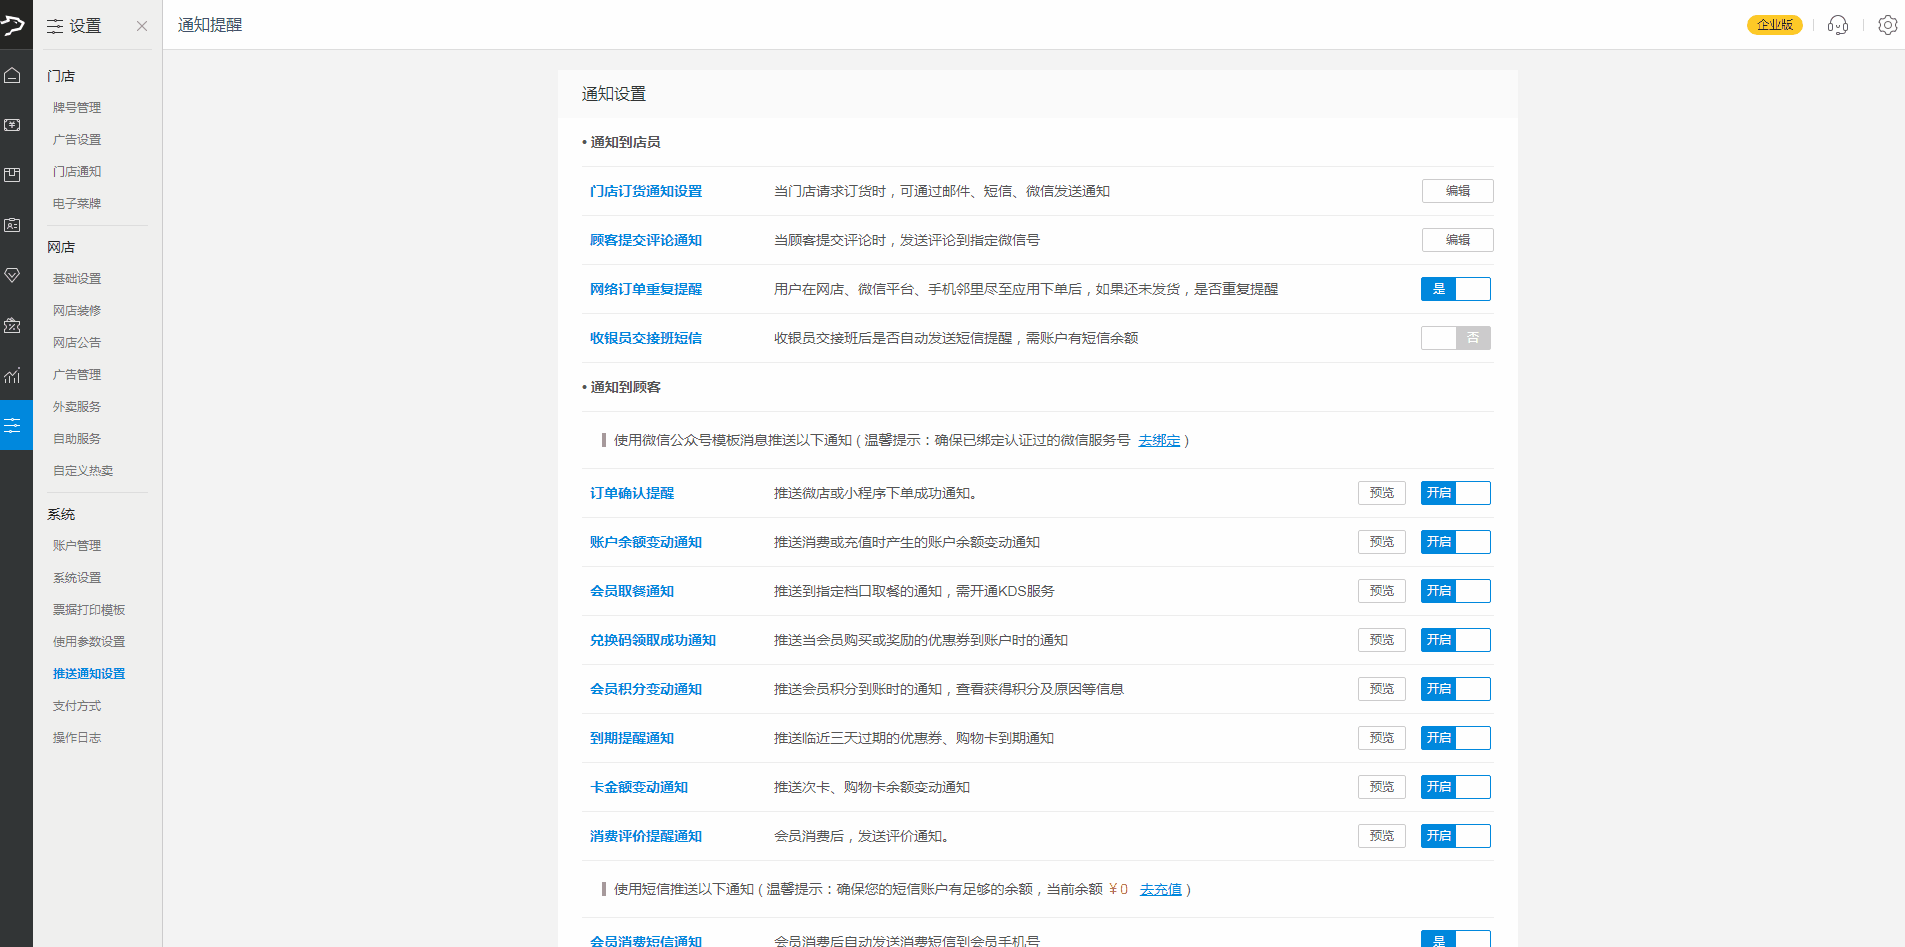Click the 企业版 badge
This screenshot has width=1905, height=947.
pos(1774,25)
